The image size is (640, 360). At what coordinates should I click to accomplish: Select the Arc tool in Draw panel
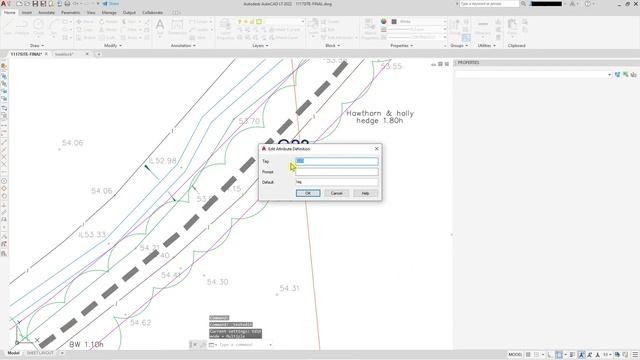pyautogui.click(x=53, y=27)
